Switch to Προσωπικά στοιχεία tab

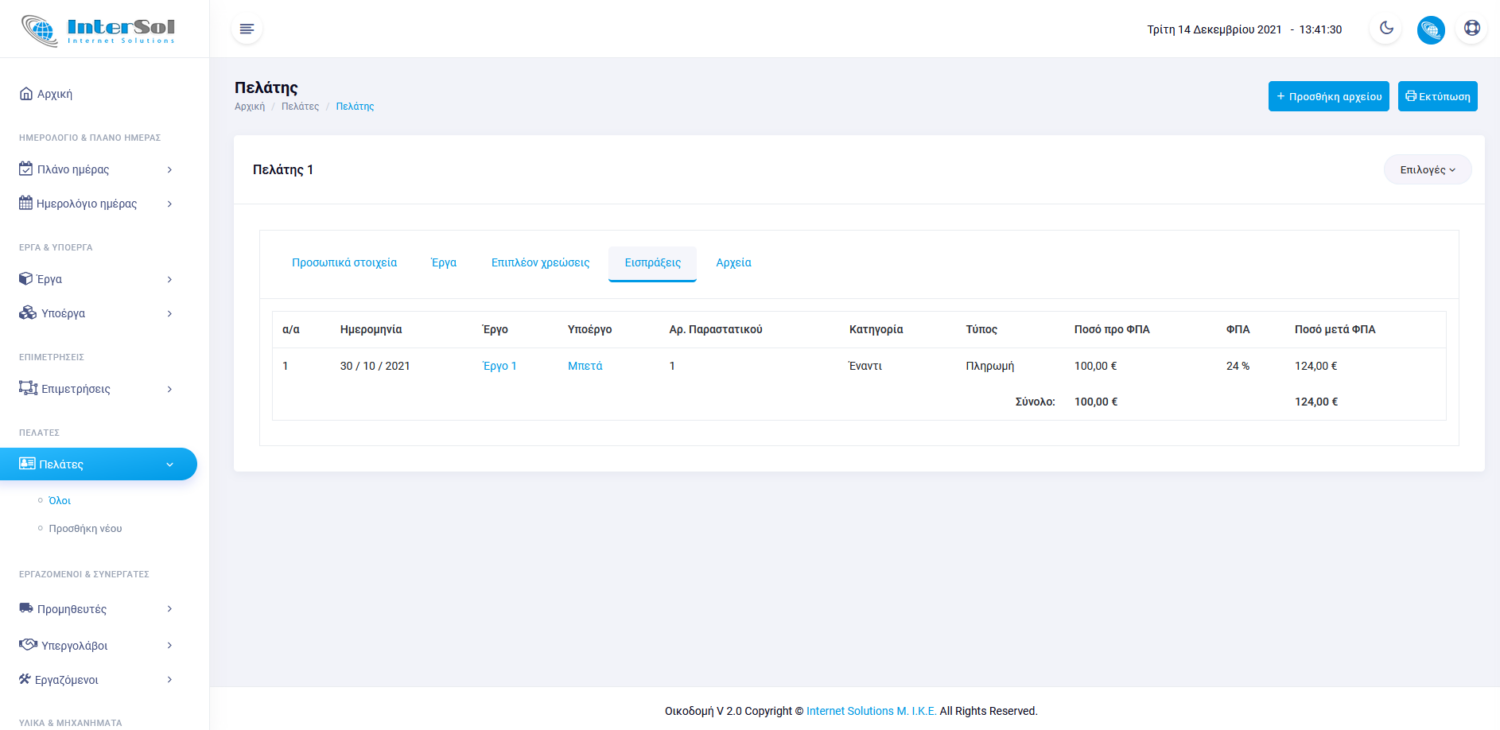[x=344, y=263]
